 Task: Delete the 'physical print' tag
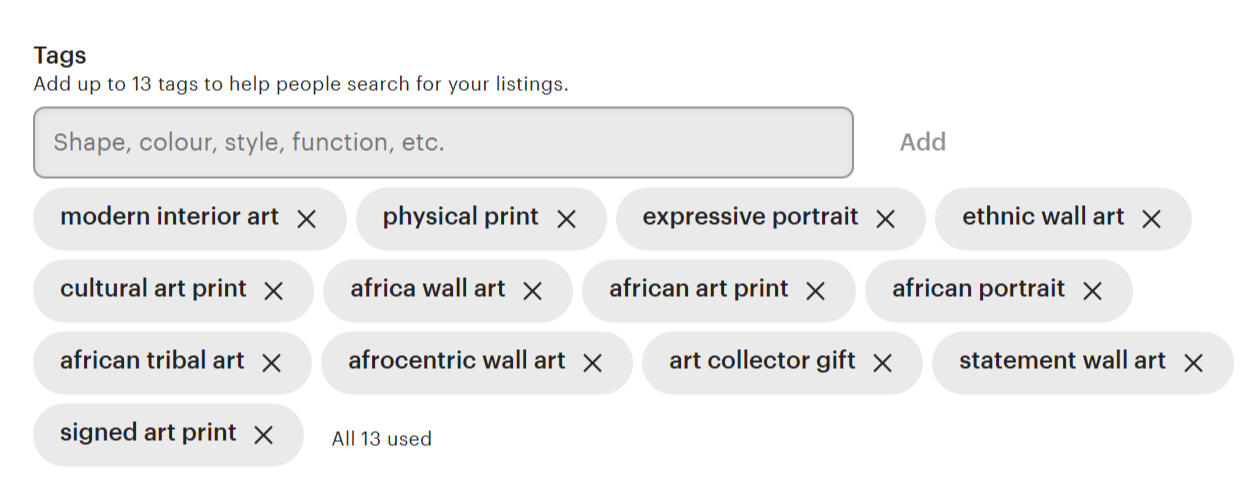566,219
